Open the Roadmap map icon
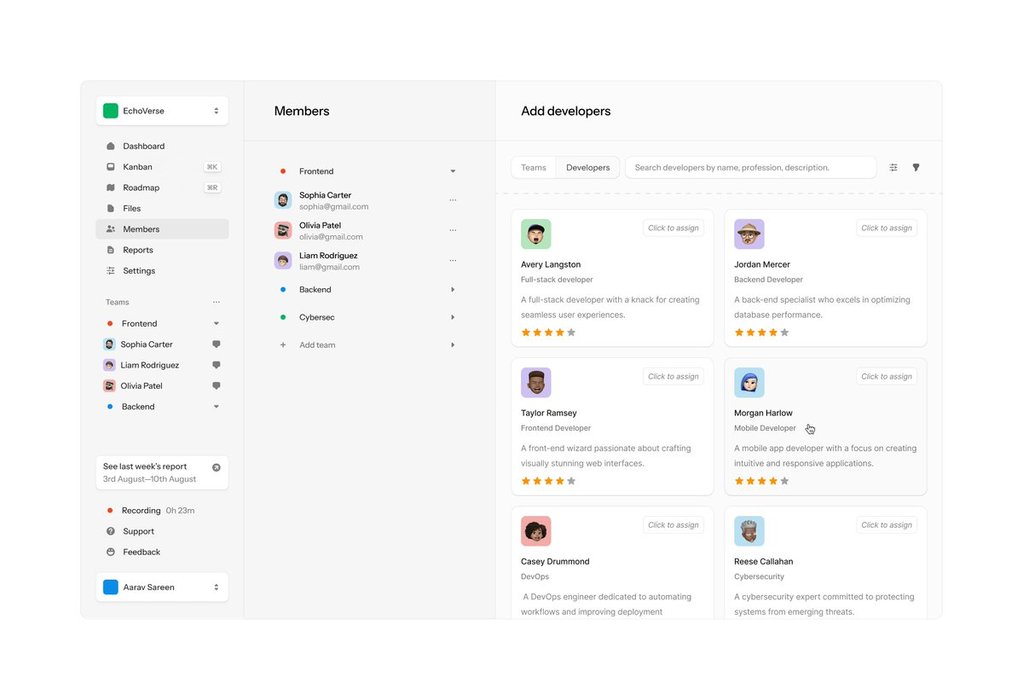Screen dimensions: 1023x700 110,188
